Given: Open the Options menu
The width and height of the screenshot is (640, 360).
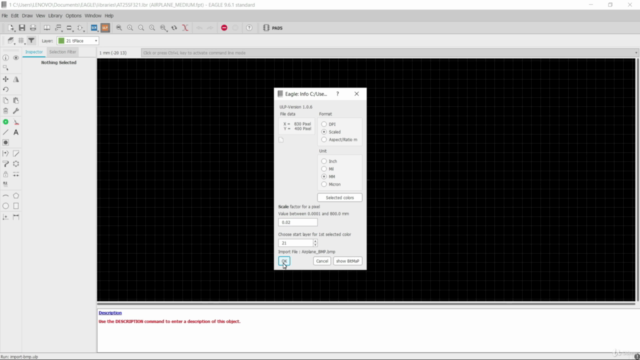Looking at the screenshot, I should [x=73, y=16].
